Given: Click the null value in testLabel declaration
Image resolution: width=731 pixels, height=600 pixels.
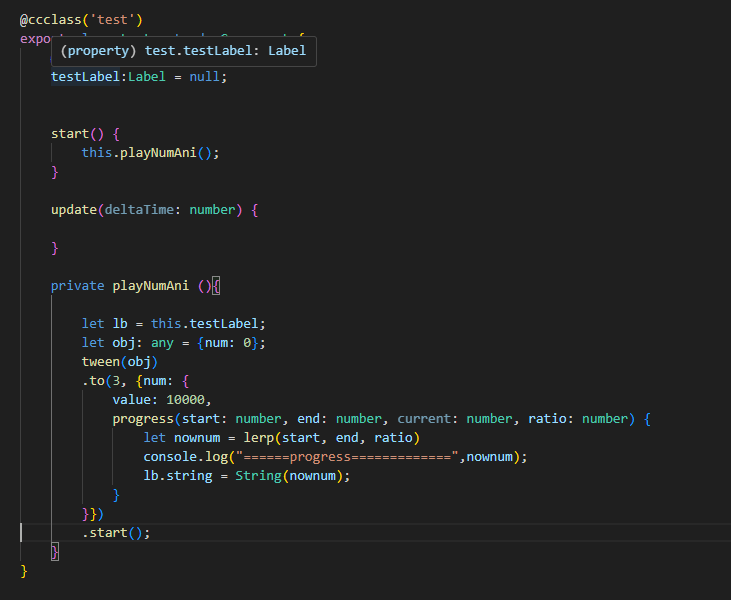Looking at the screenshot, I should point(204,76).
